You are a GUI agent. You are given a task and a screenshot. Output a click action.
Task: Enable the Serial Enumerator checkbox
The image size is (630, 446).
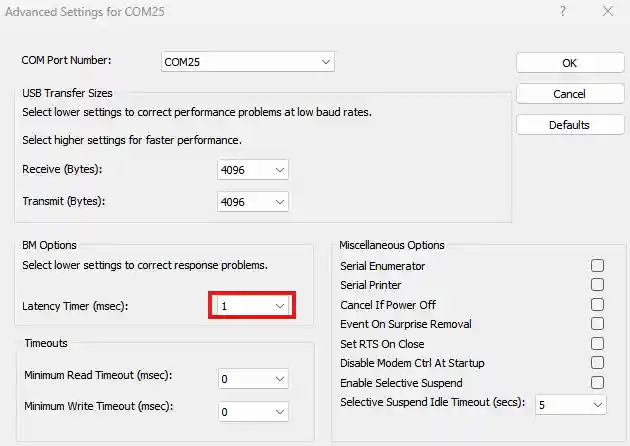point(598,266)
